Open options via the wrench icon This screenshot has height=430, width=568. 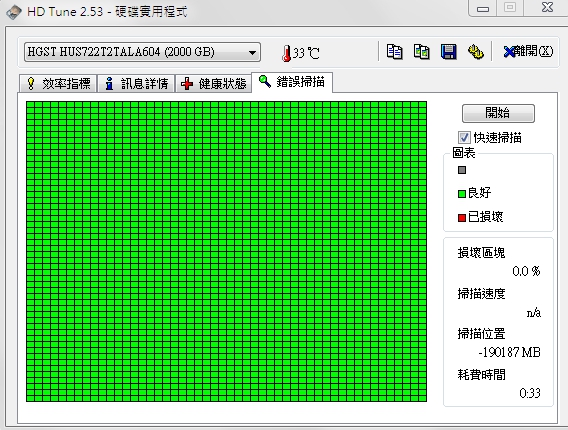(476, 52)
